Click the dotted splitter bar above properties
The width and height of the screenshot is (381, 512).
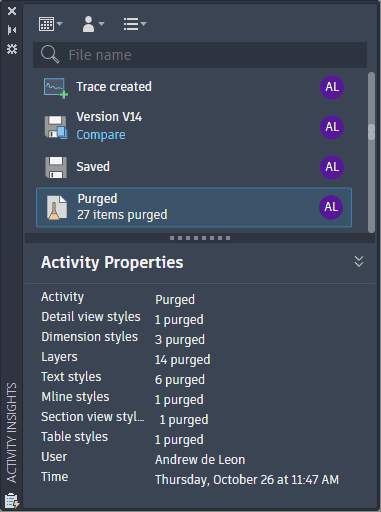200,238
